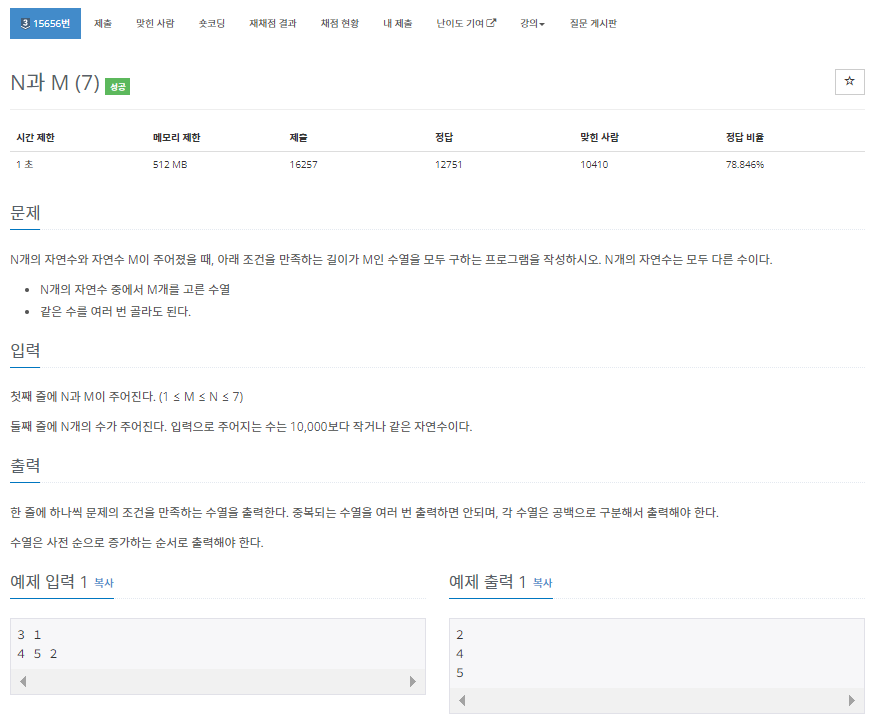This screenshot has width=869, height=719.
Task: Click the 시간 제한 column header
Action: (35, 137)
